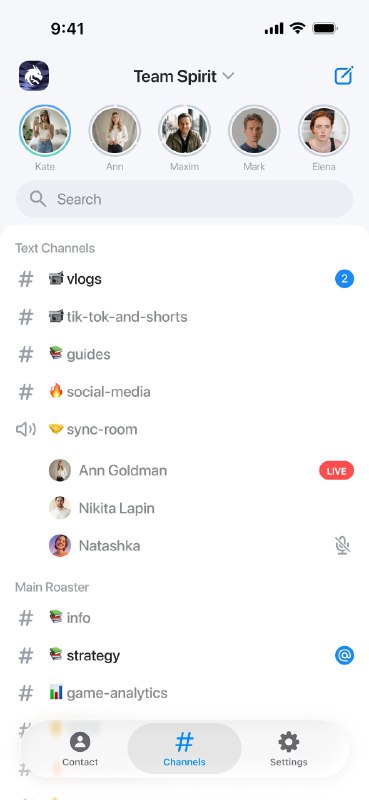Collapse the Main Roaster section
The height and width of the screenshot is (800, 369).
52,587
